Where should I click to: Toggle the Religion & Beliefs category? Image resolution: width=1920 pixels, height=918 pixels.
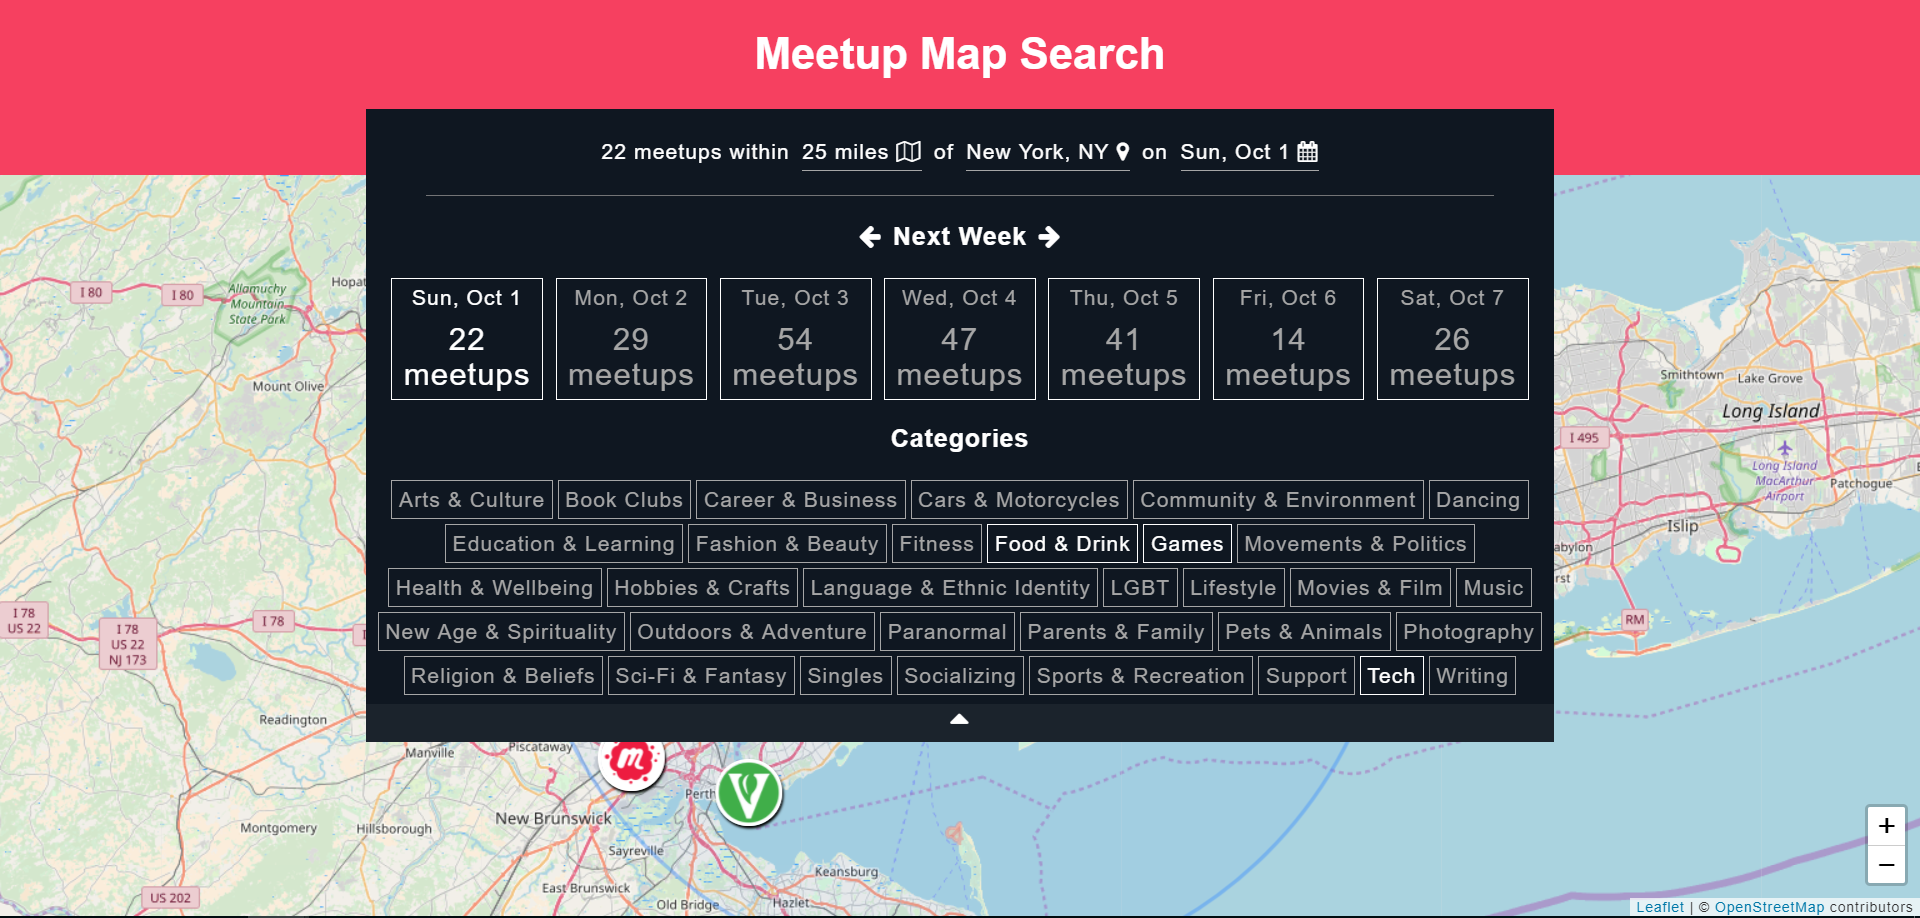click(503, 676)
